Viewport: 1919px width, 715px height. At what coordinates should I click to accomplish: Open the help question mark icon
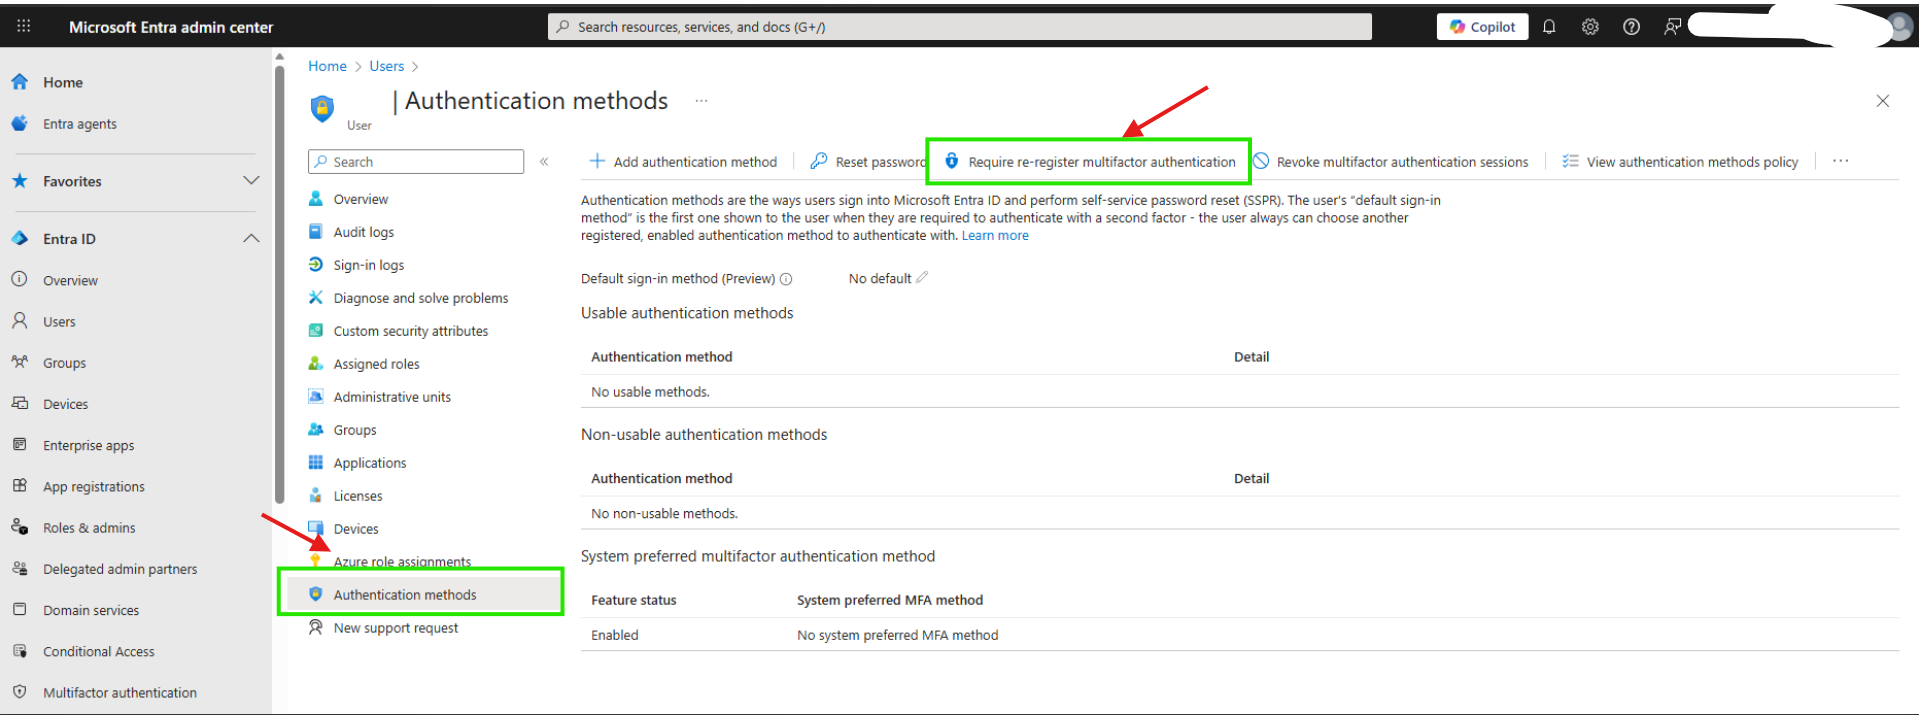click(1631, 27)
